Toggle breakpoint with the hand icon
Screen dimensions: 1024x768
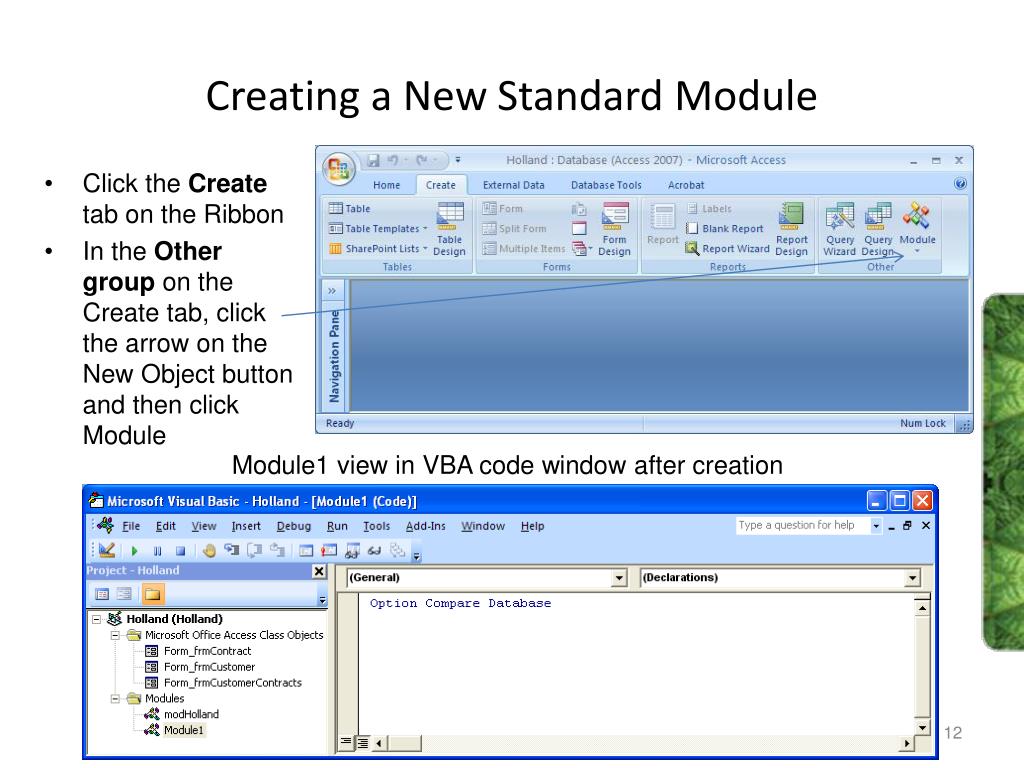pos(209,551)
